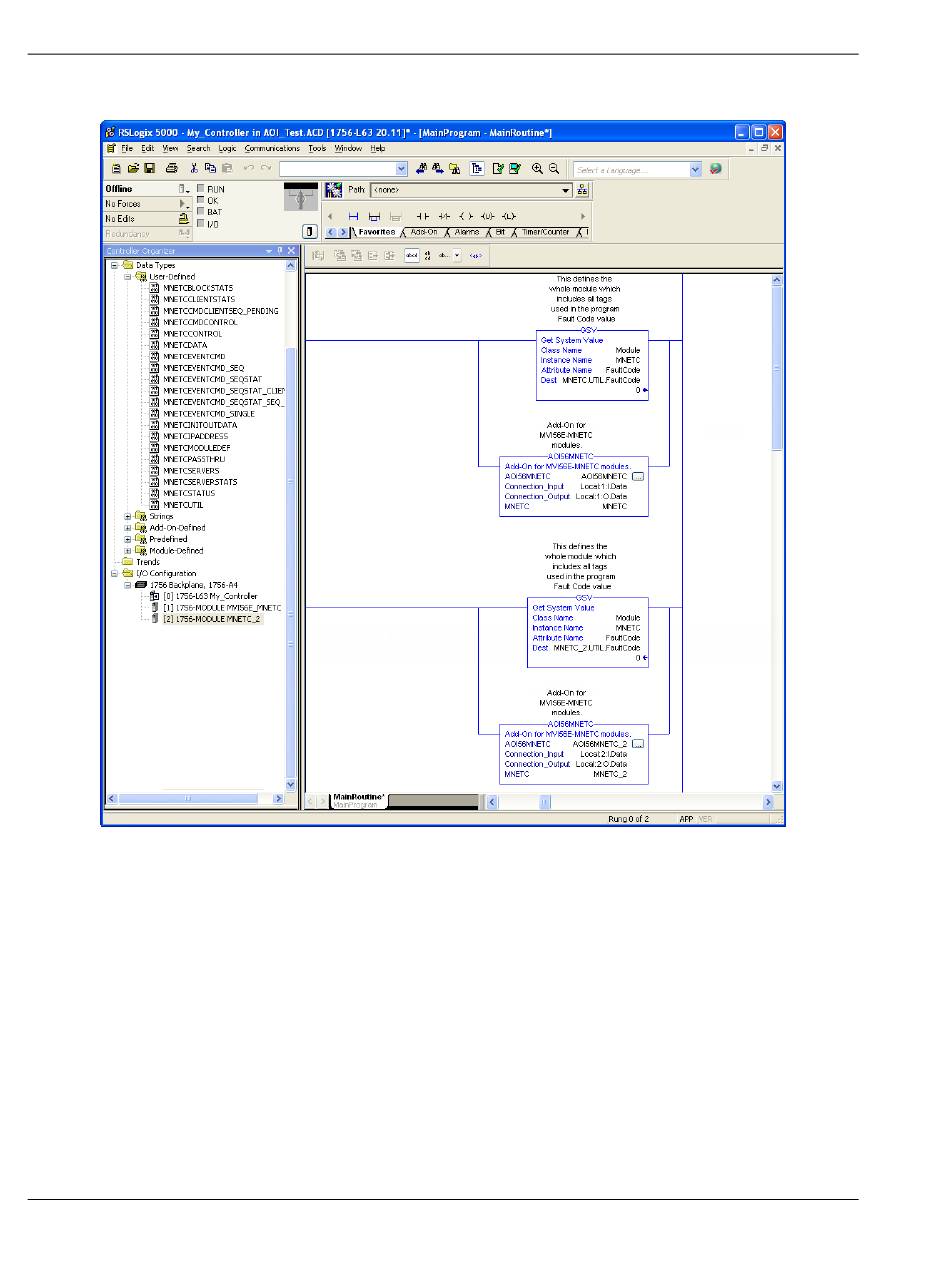Screen dimensions: 950x1267
Task: Select MNETCSERVERSTATS data type
Action: pyautogui.click(x=200, y=482)
